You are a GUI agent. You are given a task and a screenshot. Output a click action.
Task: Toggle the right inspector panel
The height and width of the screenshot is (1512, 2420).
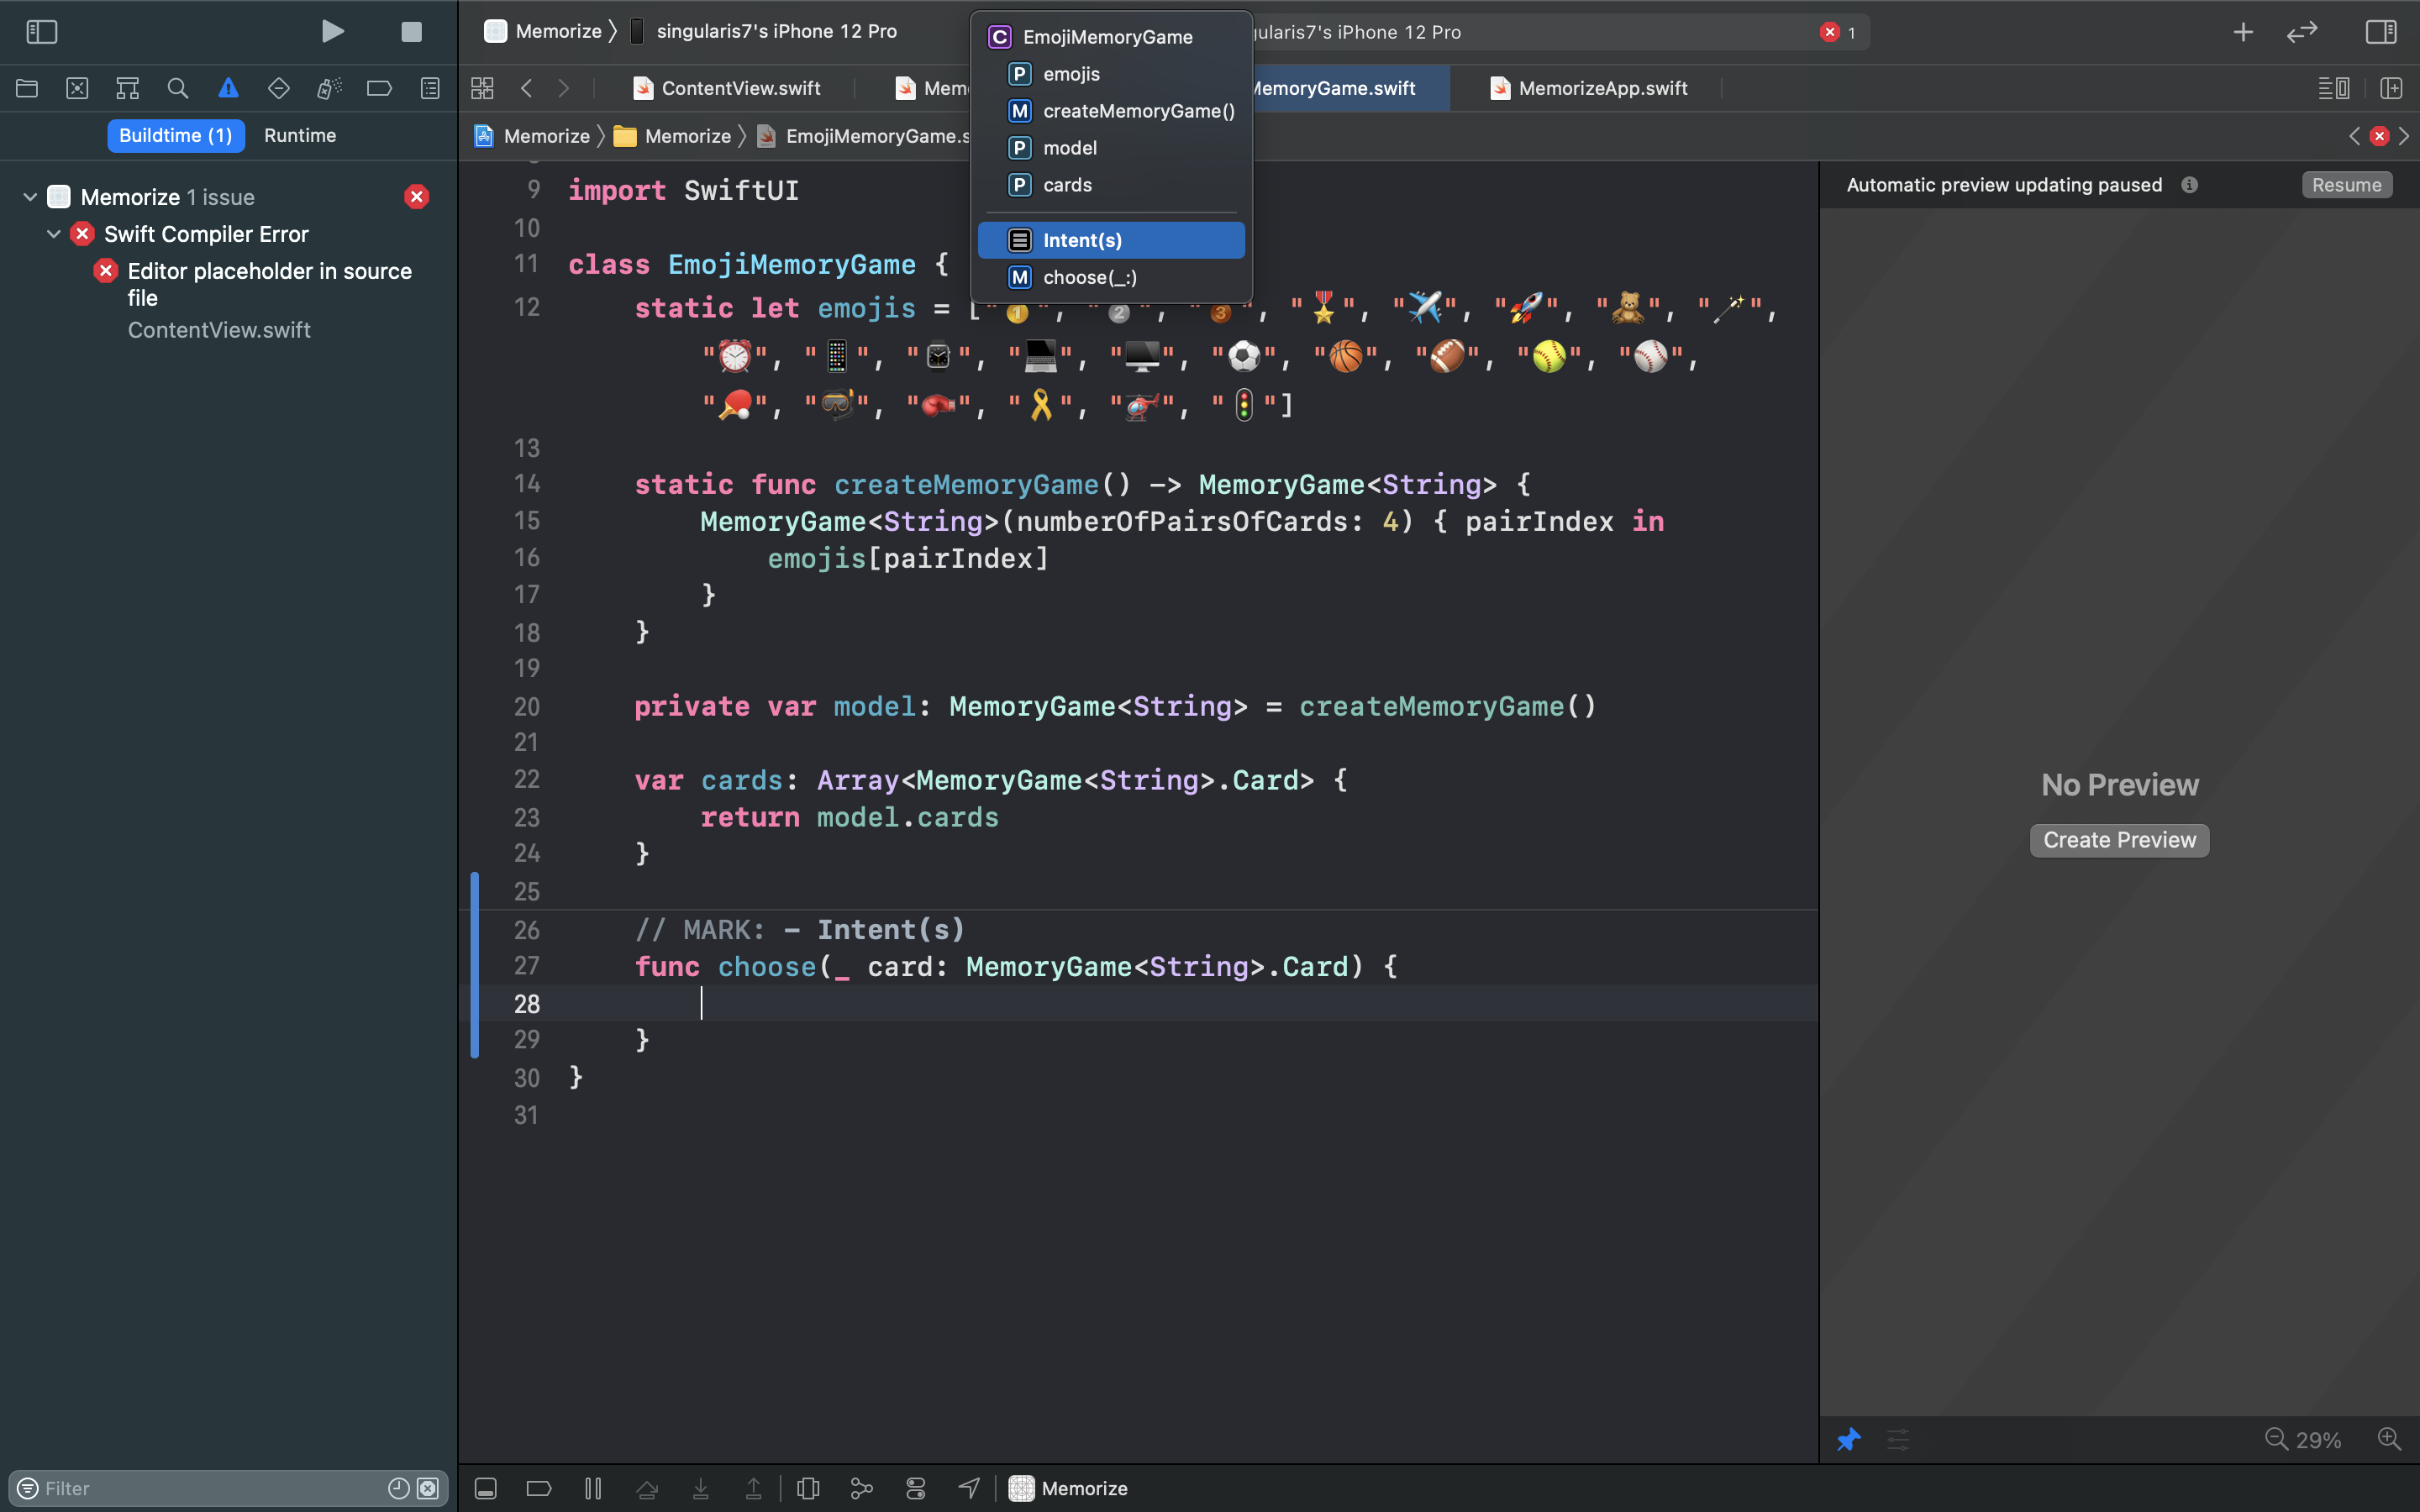pos(2380,32)
